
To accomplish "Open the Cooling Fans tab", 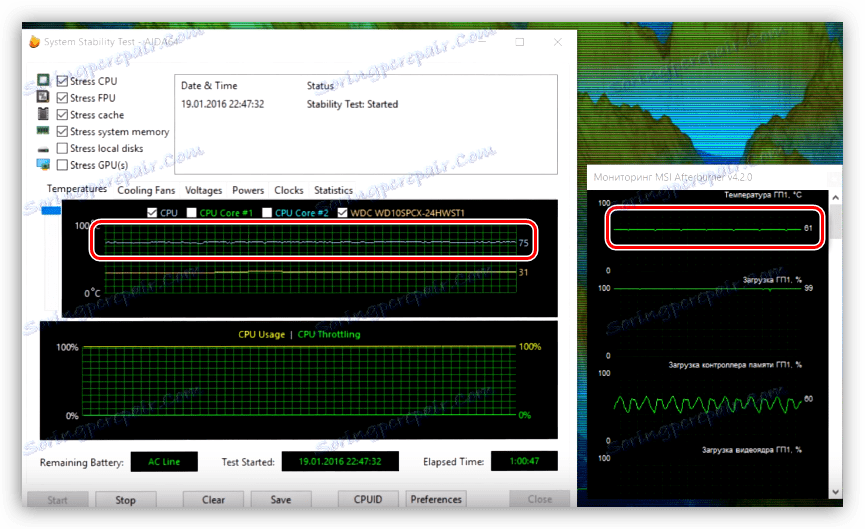I will [146, 190].
